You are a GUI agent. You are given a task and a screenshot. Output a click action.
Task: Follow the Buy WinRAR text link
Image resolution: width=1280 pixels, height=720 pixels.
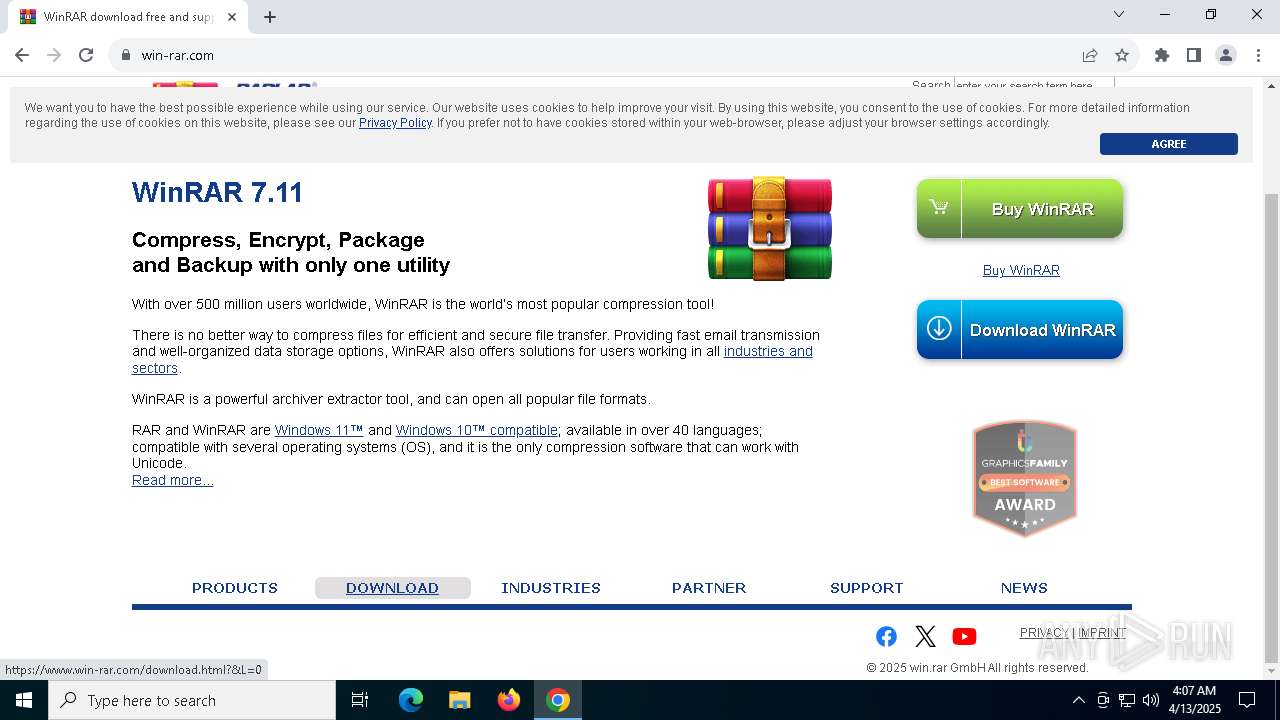click(x=1021, y=270)
